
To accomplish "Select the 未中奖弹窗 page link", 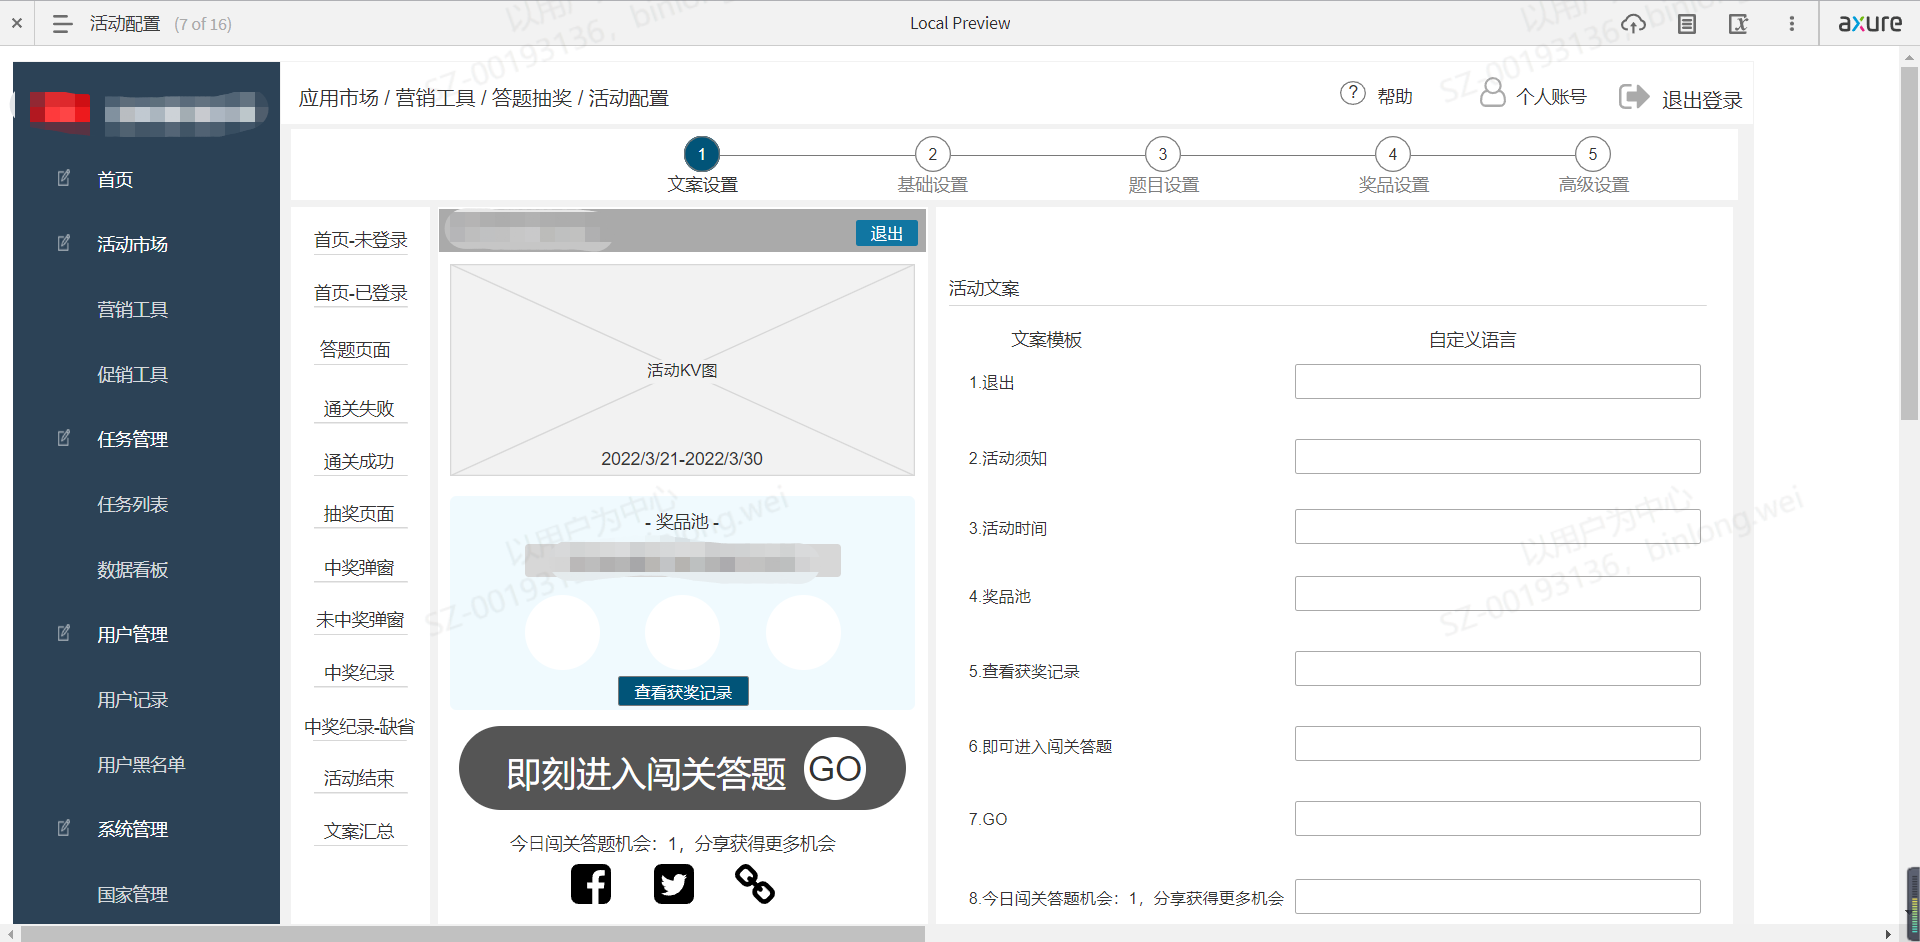I will coord(360,620).
